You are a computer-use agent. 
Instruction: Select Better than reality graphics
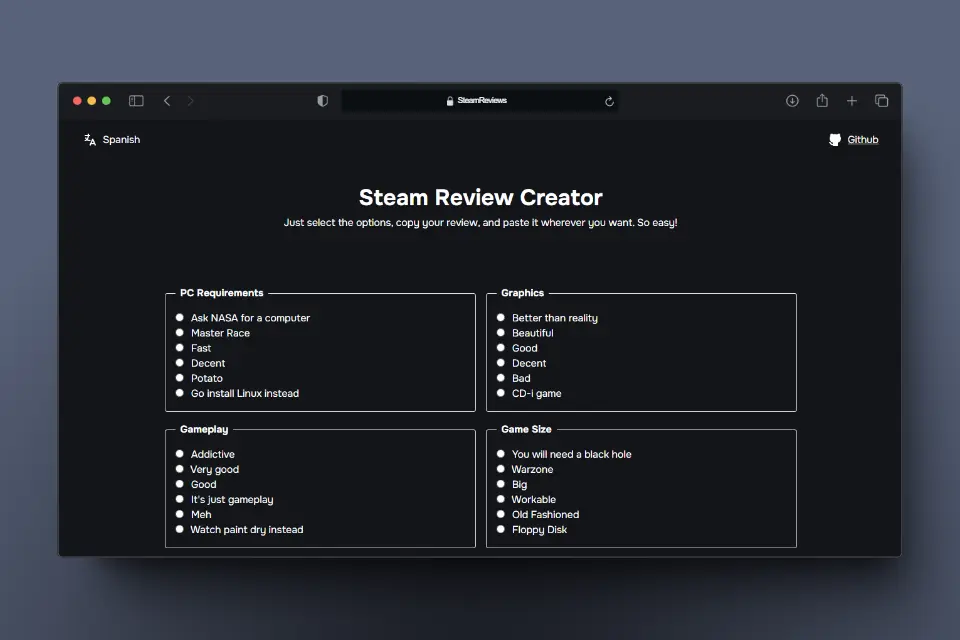click(501, 317)
